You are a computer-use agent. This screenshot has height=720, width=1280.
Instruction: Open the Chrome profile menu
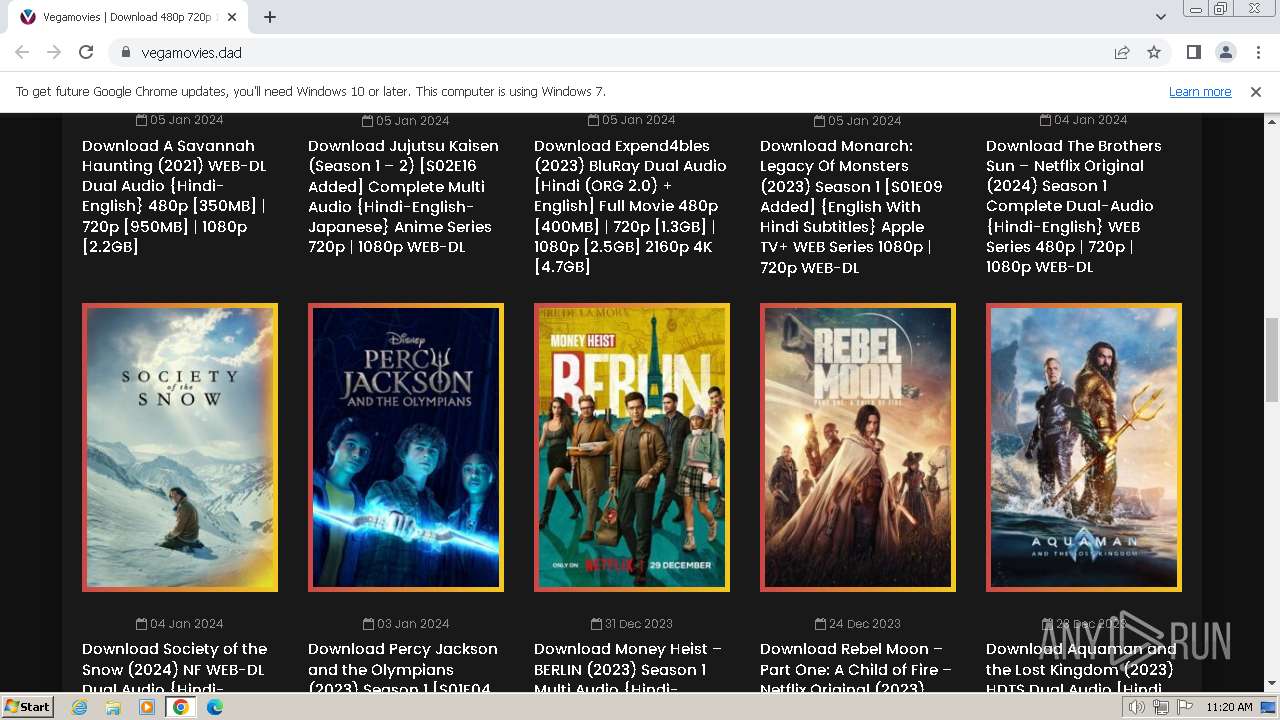[1225, 52]
